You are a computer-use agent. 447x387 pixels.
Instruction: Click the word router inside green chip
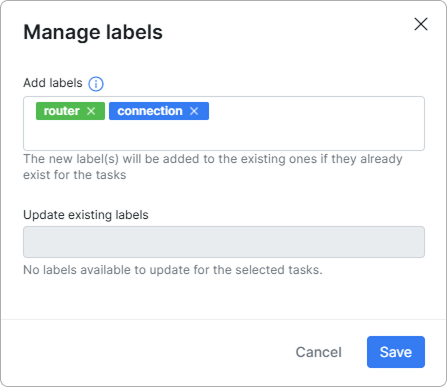[x=62, y=111]
